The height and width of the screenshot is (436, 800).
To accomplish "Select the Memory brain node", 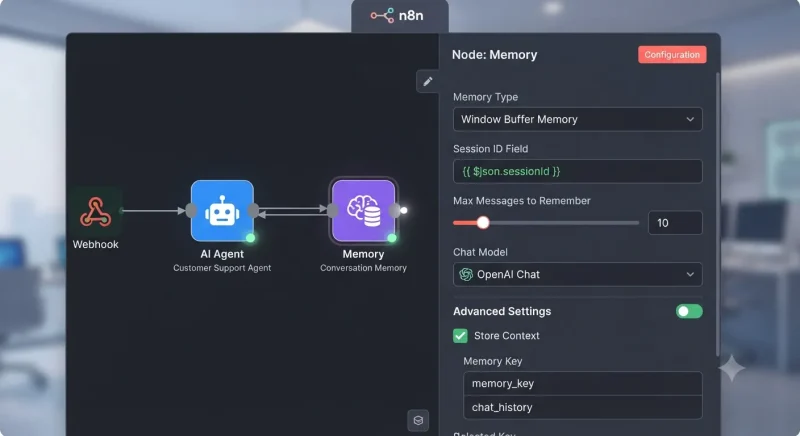I will tap(363, 211).
